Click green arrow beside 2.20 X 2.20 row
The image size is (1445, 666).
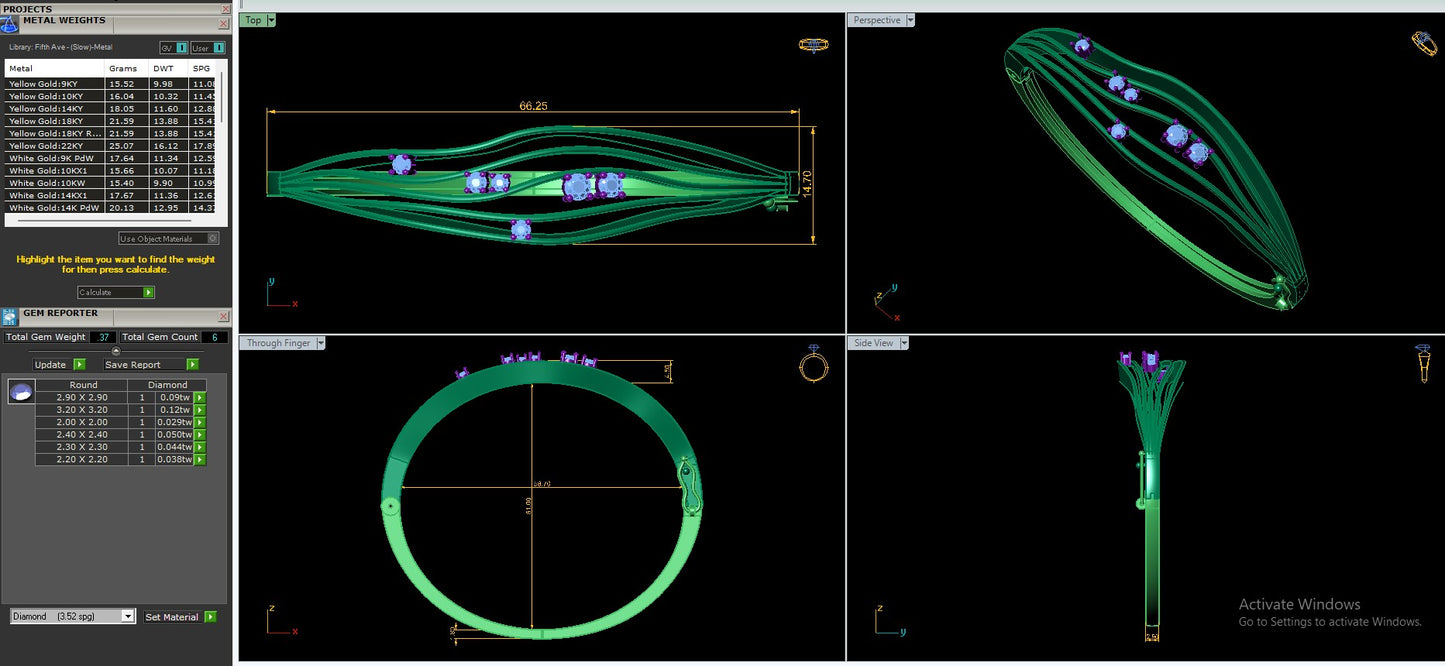point(200,460)
